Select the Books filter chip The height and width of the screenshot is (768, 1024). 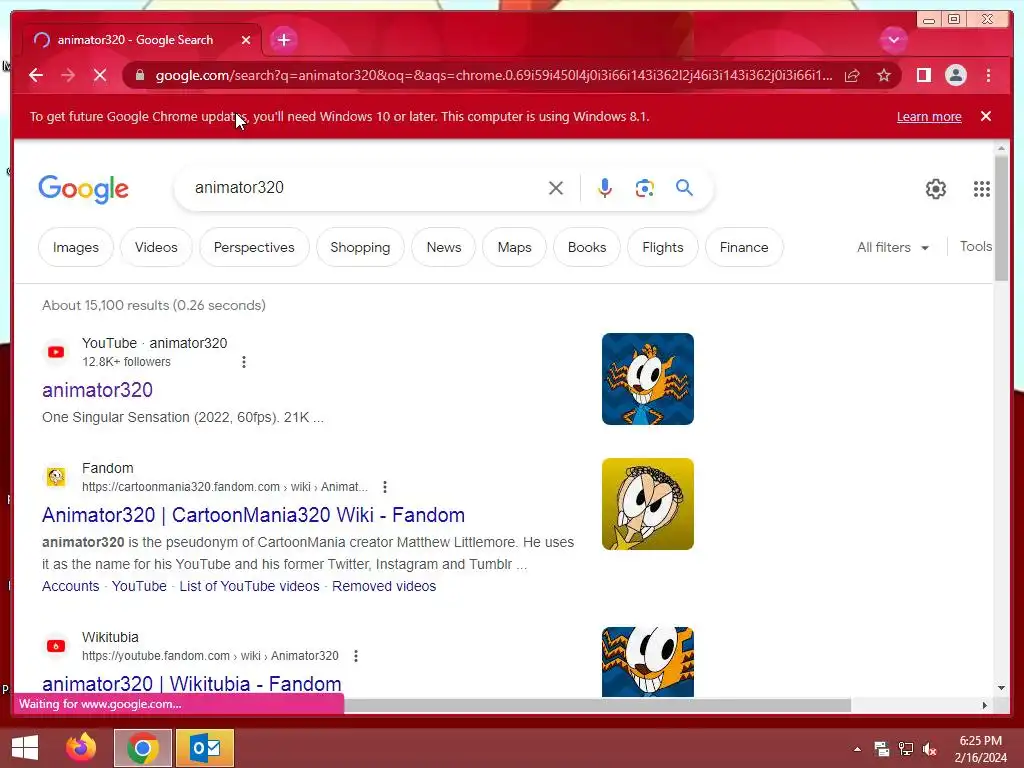click(586, 248)
